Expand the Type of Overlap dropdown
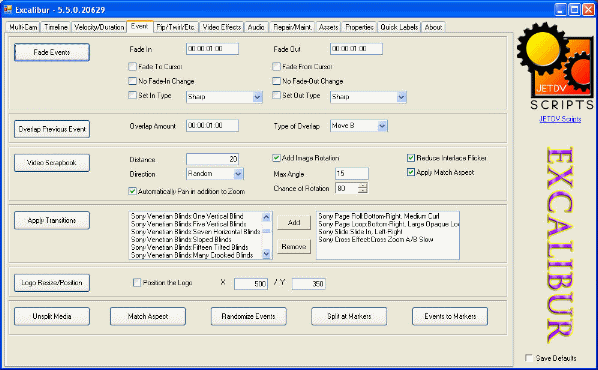598x370 pixels. point(382,126)
